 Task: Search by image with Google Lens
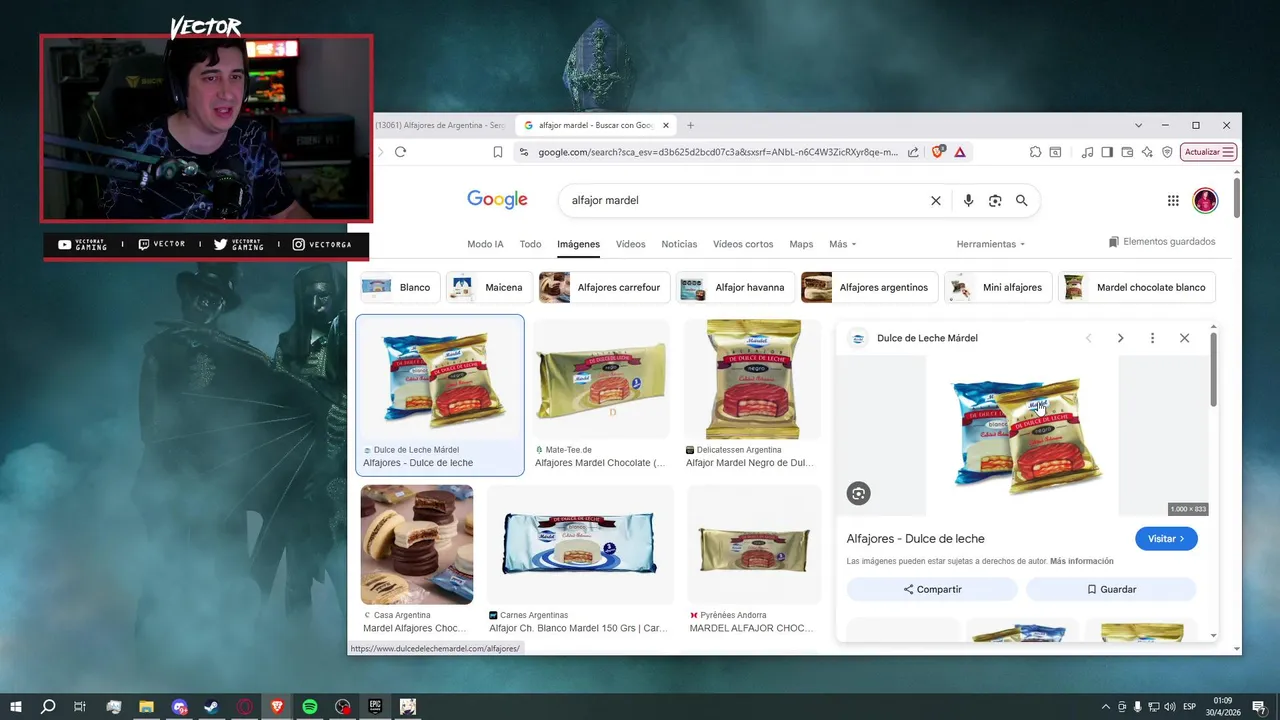995,200
